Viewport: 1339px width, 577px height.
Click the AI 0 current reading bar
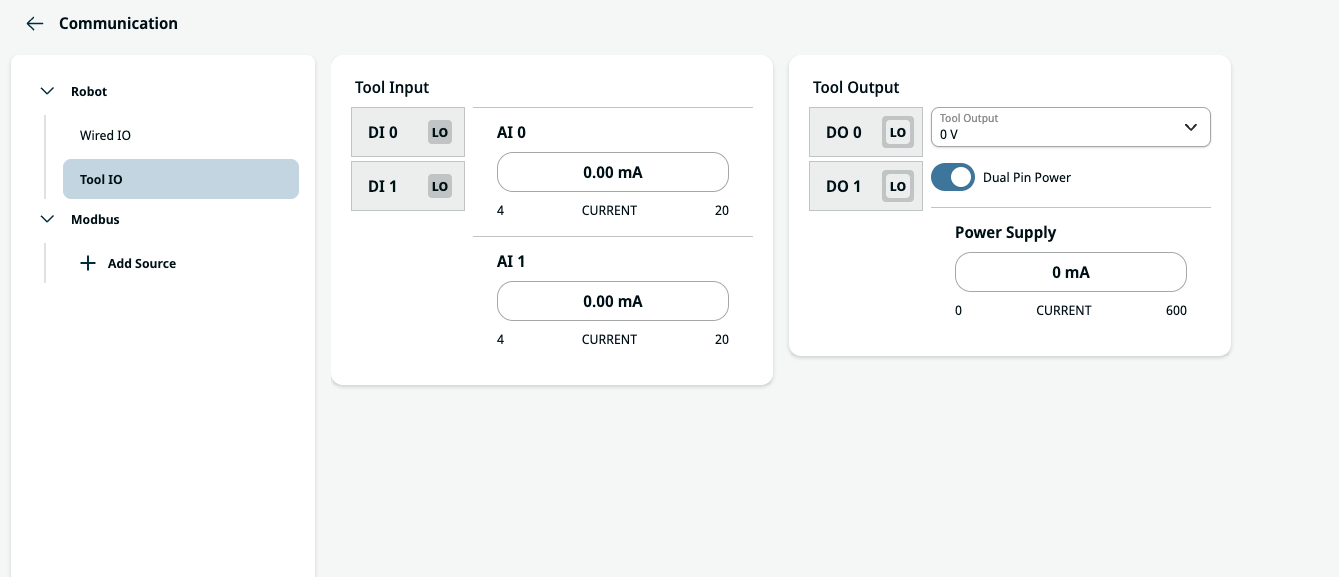612,172
